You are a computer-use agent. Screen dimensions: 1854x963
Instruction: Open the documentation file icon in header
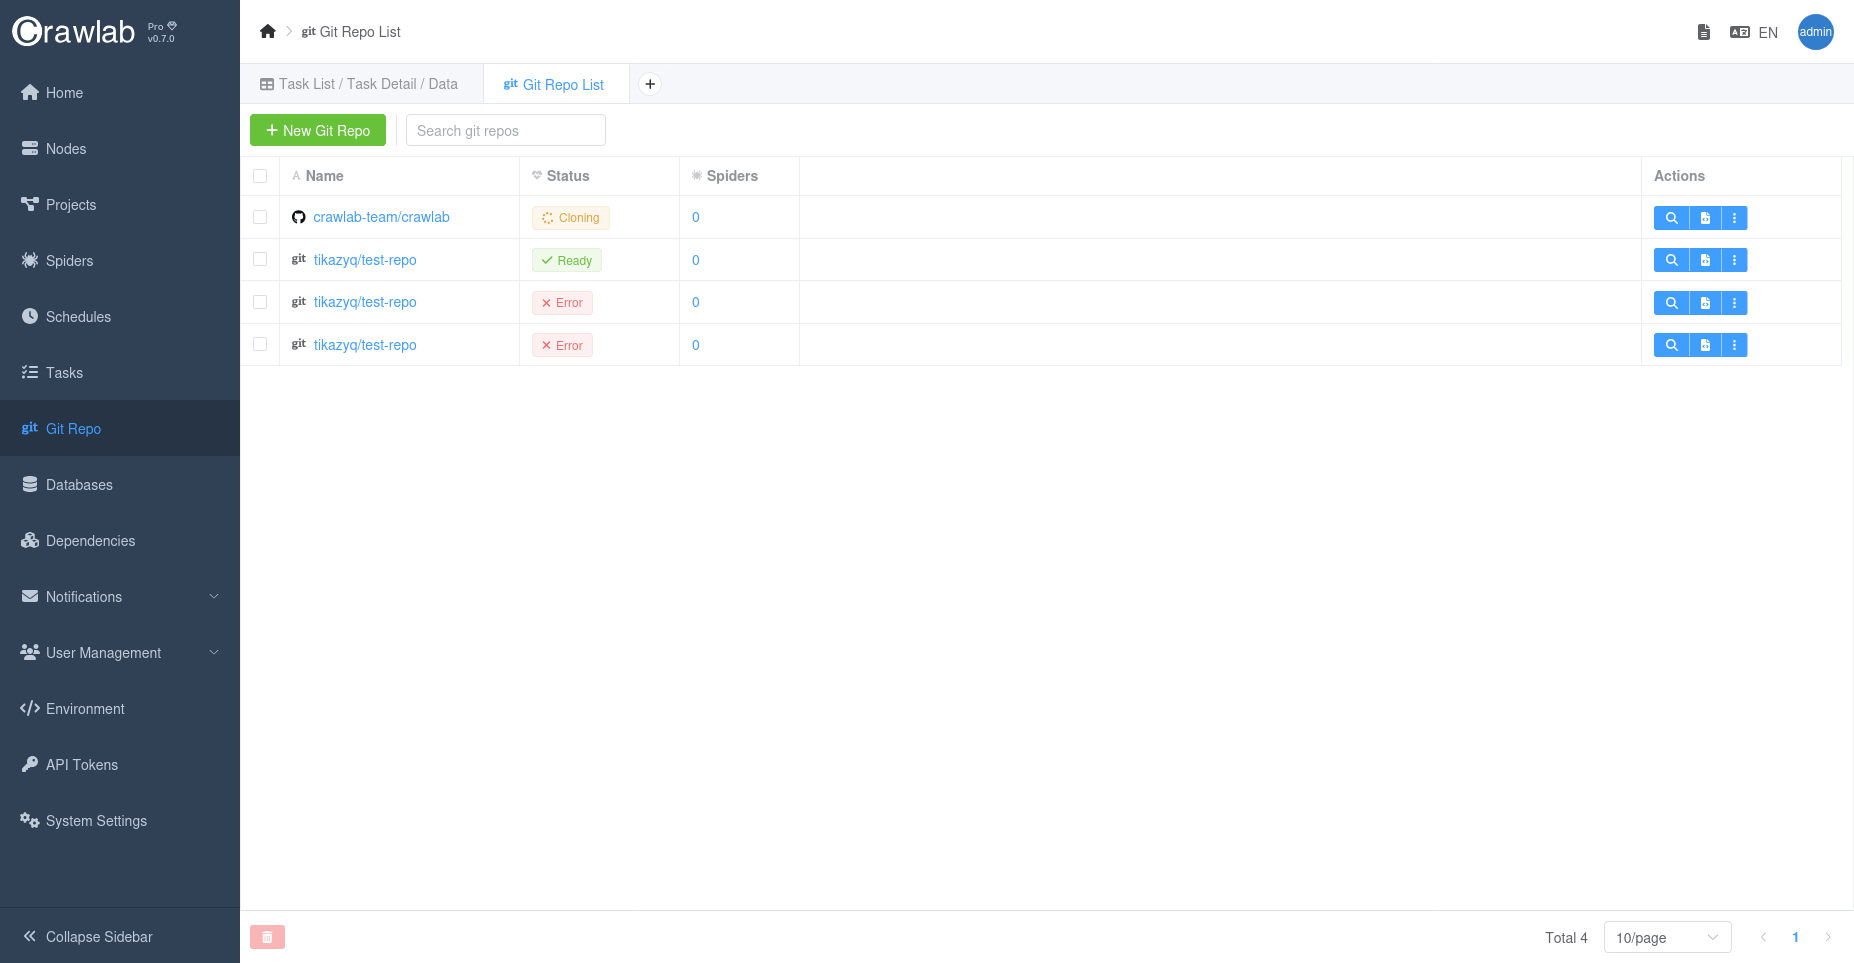(x=1704, y=32)
